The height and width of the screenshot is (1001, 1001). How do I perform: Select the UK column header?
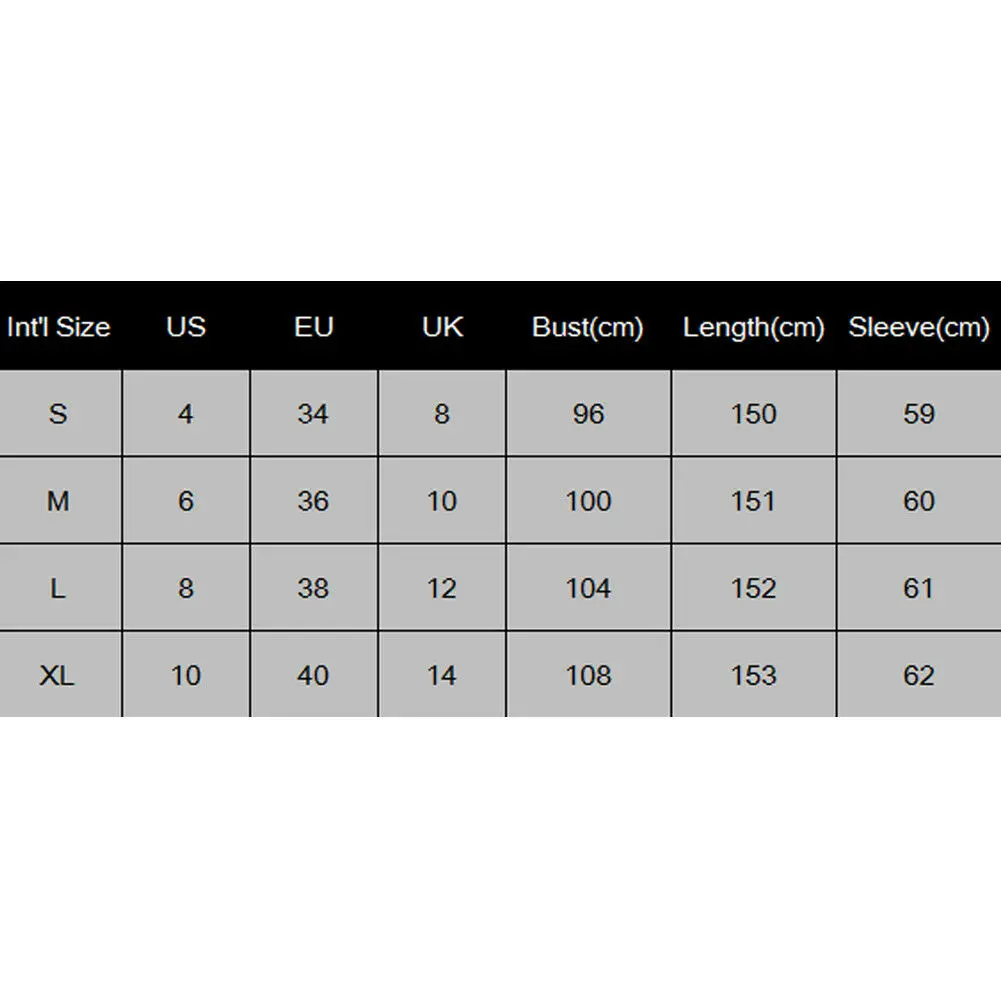pos(442,327)
